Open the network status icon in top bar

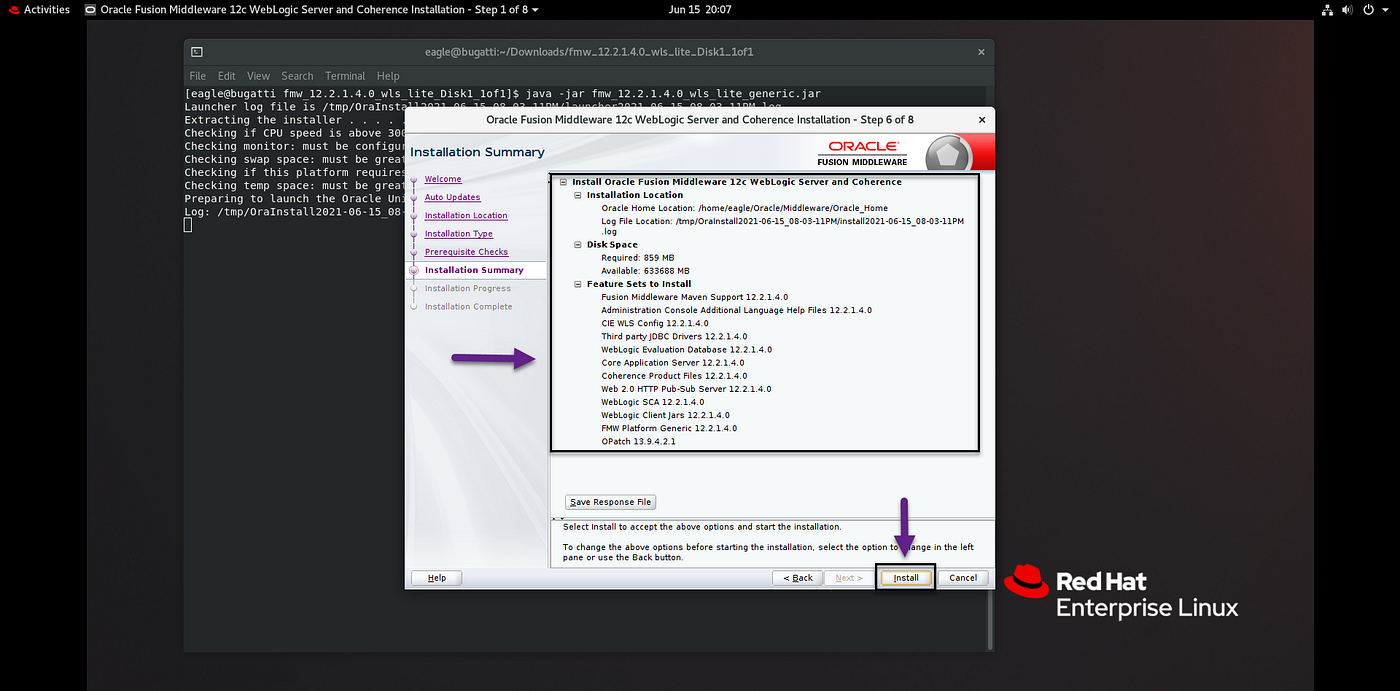[1327, 9]
